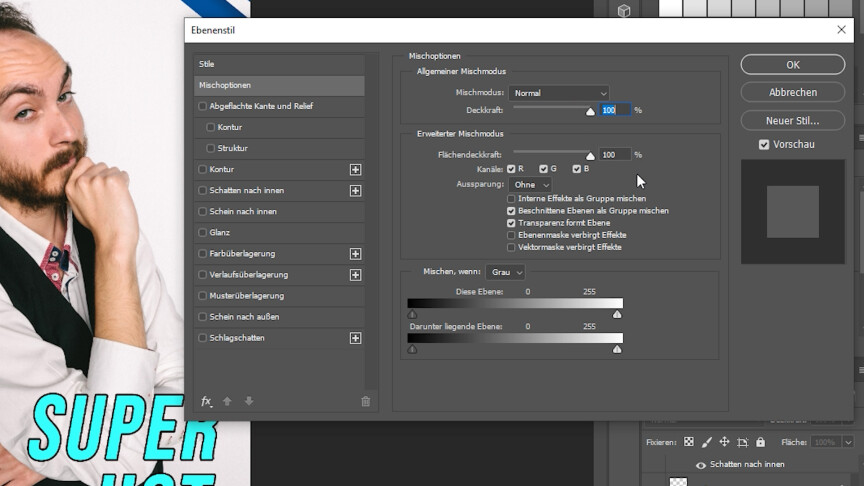This screenshot has height=486, width=864.
Task: Open the Mischmodus dropdown
Action: coord(558,93)
